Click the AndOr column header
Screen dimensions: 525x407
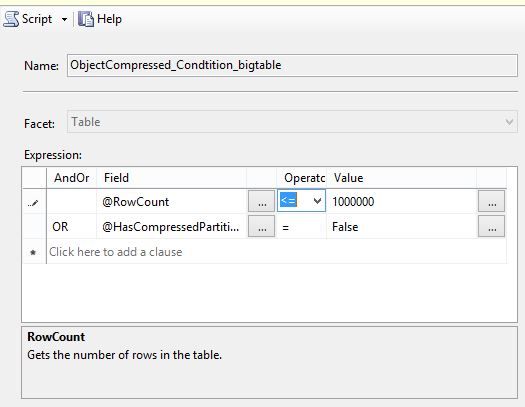click(71, 178)
